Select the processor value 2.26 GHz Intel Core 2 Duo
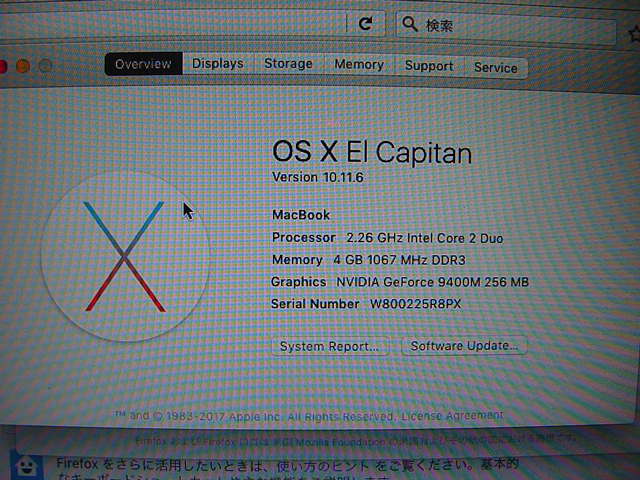The height and width of the screenshot is (480, 640). click(424, 238)
